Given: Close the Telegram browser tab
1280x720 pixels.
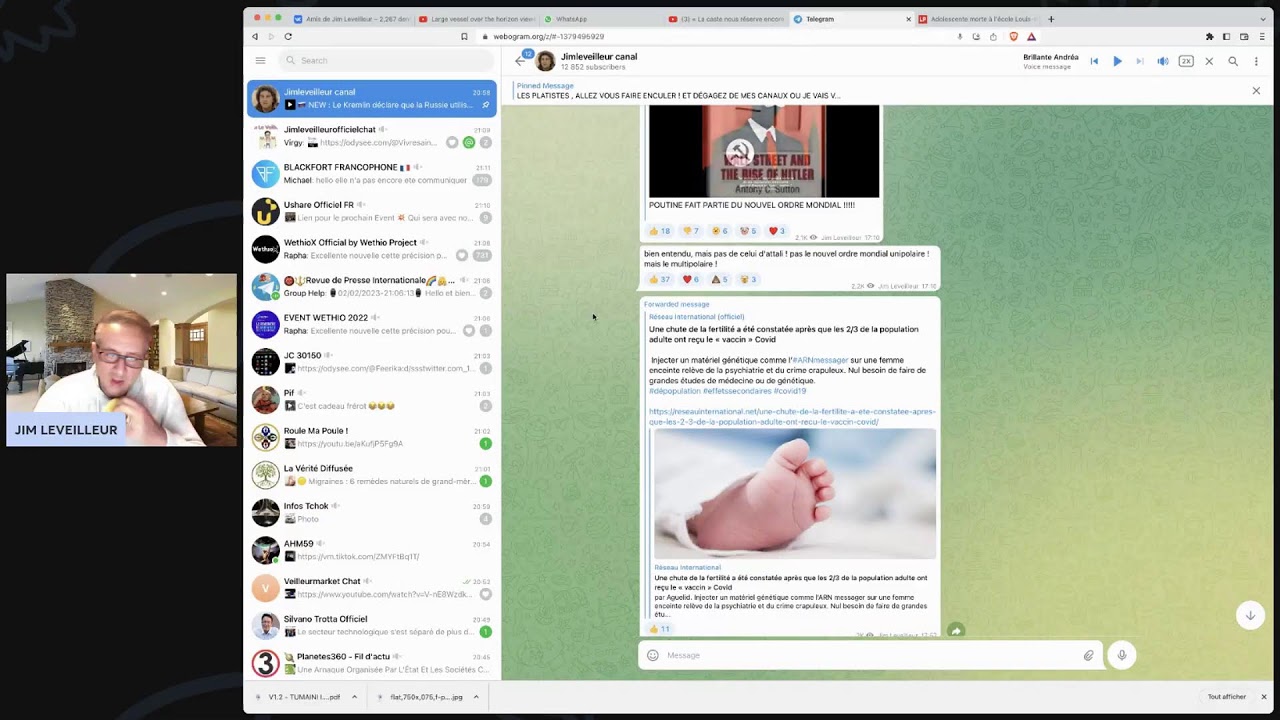Looking at the screenshot, I should click(x=908, y=18).
